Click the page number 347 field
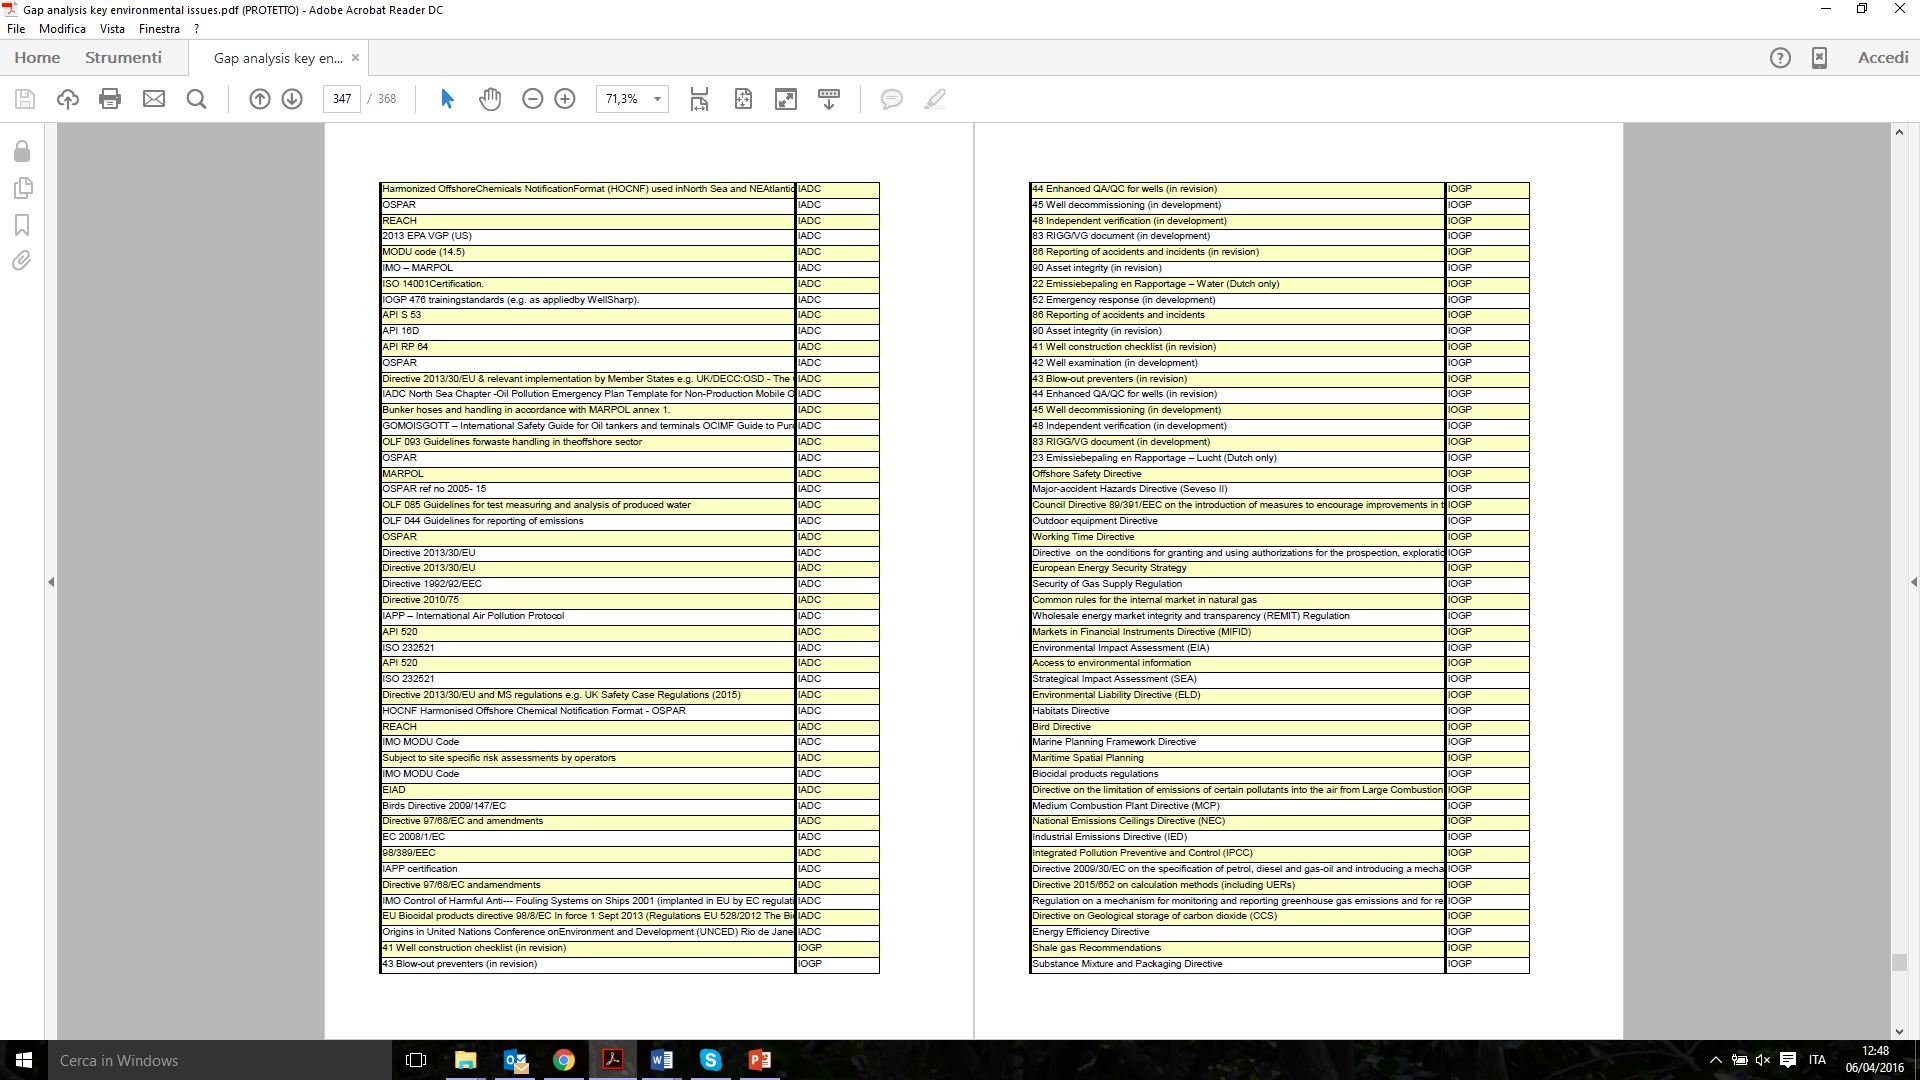This screenshot has width=1920, height=1080. point(342,99)
